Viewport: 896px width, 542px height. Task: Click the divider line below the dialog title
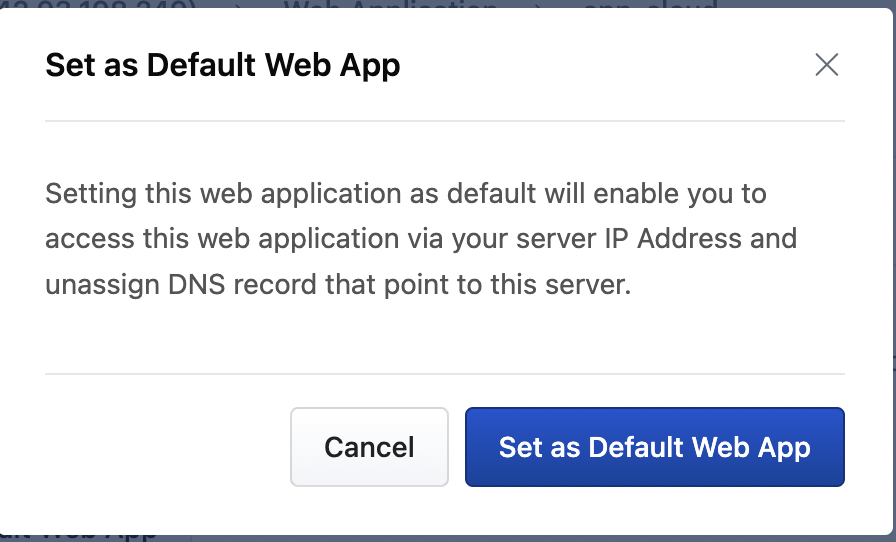point(445,121)
